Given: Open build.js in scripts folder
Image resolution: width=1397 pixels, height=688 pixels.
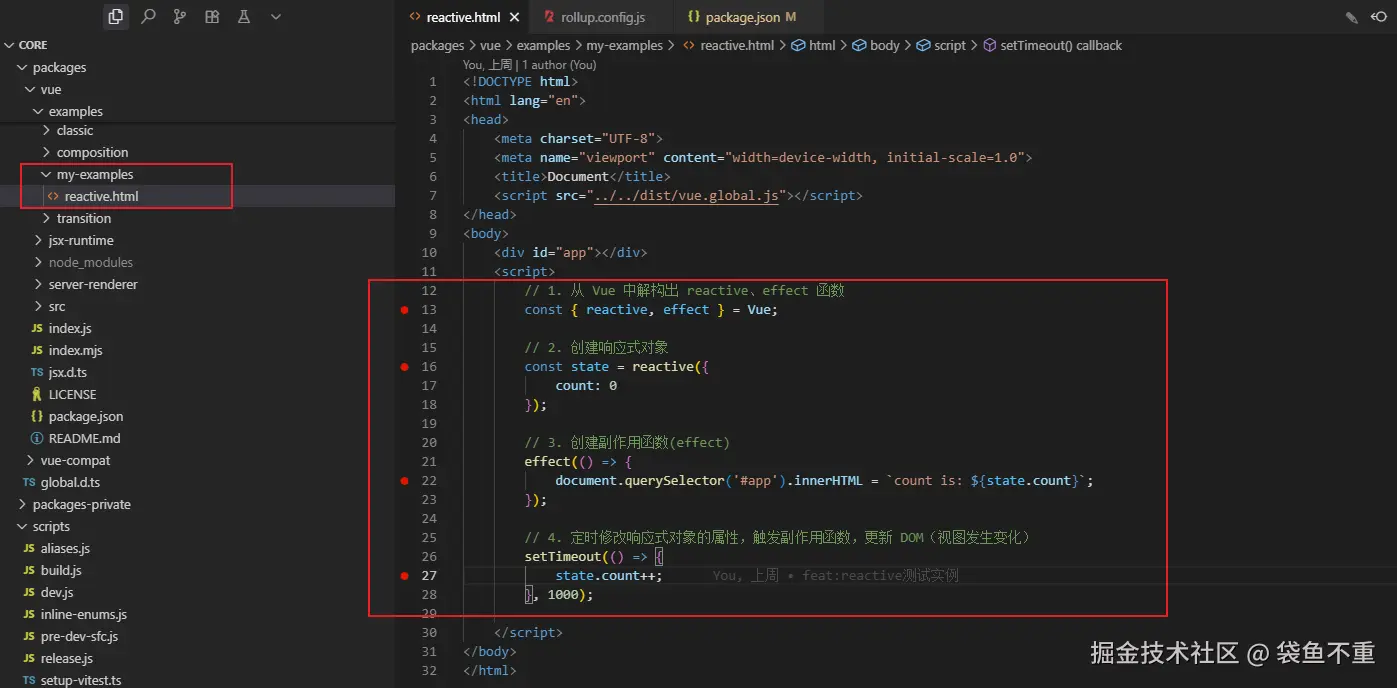Looking at the screenshot, I should [61, 571].
